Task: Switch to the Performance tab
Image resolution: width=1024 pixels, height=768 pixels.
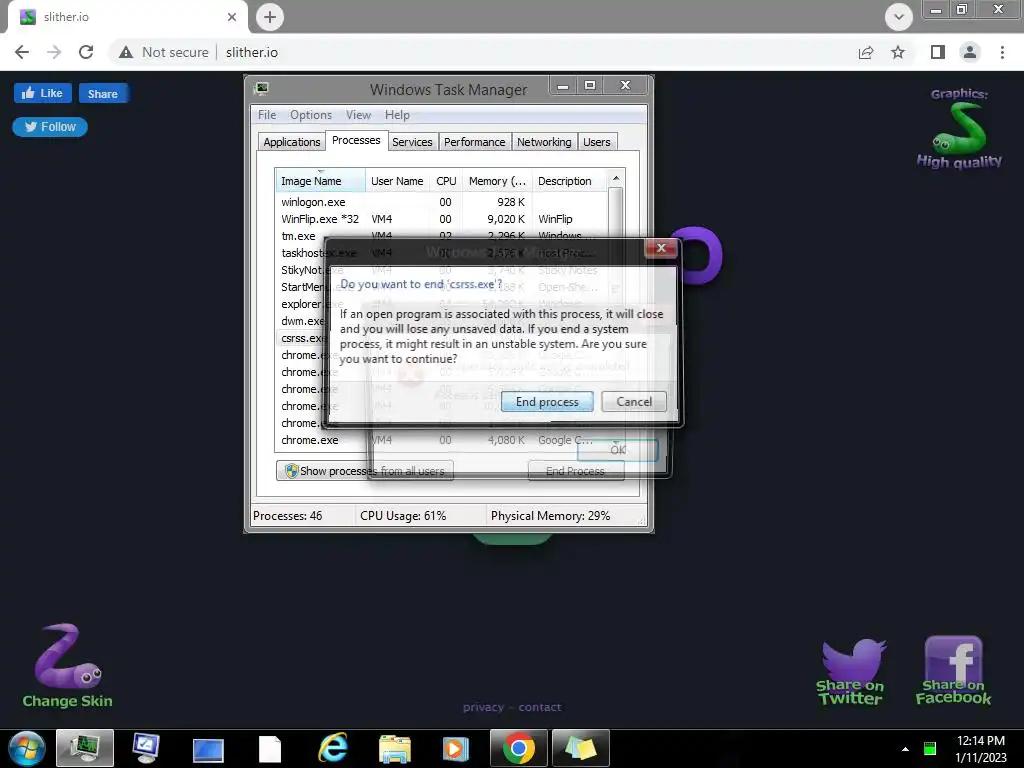Action: (474, 142)
